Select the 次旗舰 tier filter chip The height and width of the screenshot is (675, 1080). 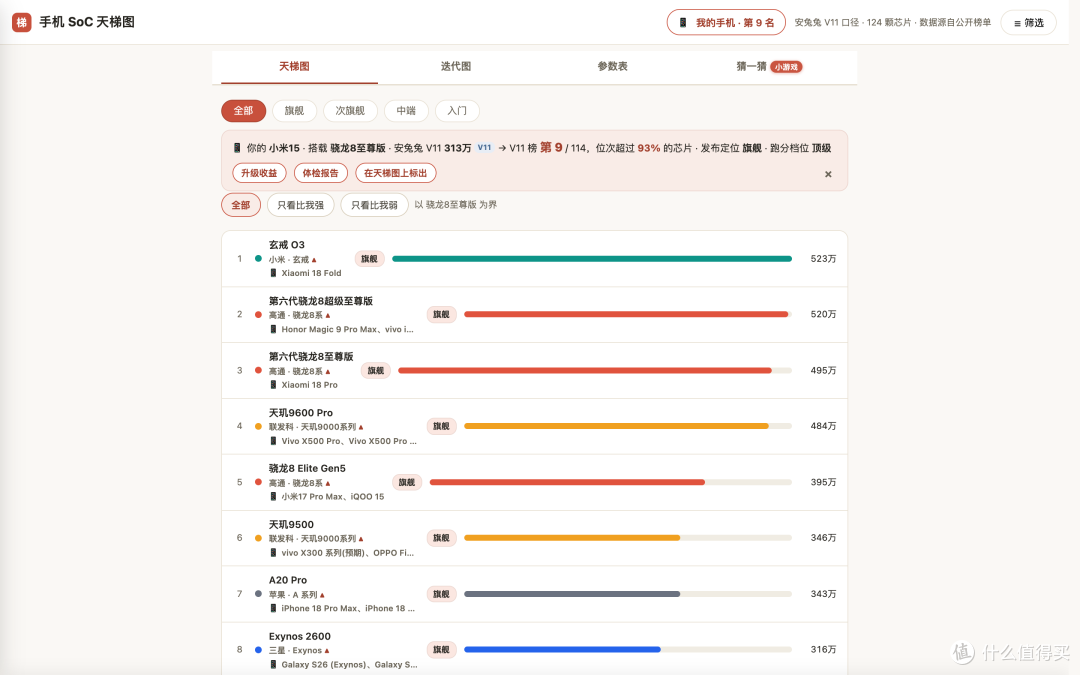coord(350,111)
